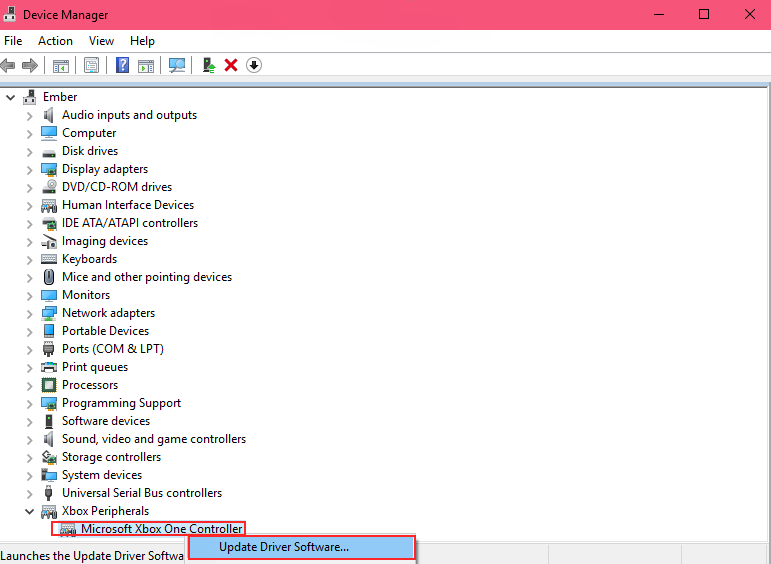Image resolution: width=771 pixels, height=564 pixels.
Task: Click the Processors label text
Action: tap(90, 385)
